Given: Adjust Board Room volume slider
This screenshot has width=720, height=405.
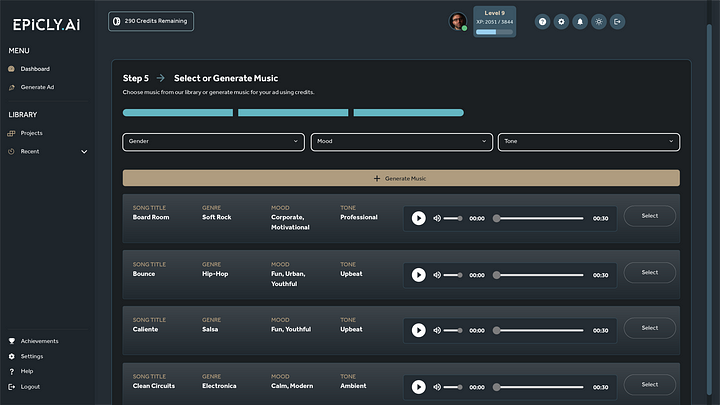Looking at the screenshot, I should click(453, 218).
